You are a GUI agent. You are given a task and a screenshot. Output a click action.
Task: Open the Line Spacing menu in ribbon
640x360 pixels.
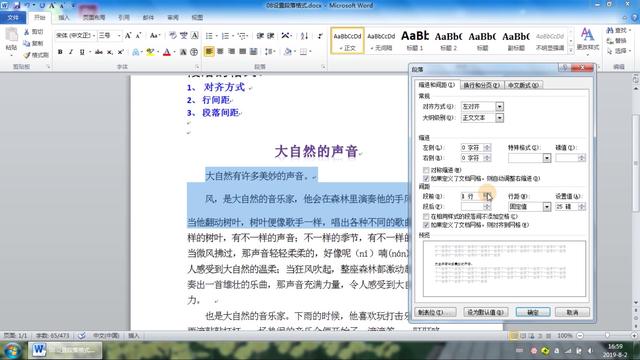coord(270,51)
